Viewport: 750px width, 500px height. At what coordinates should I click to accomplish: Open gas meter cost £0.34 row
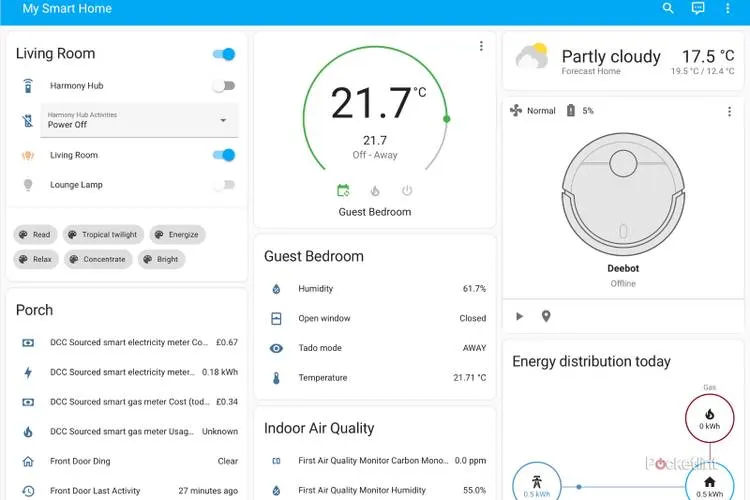(x=127, y=401)
